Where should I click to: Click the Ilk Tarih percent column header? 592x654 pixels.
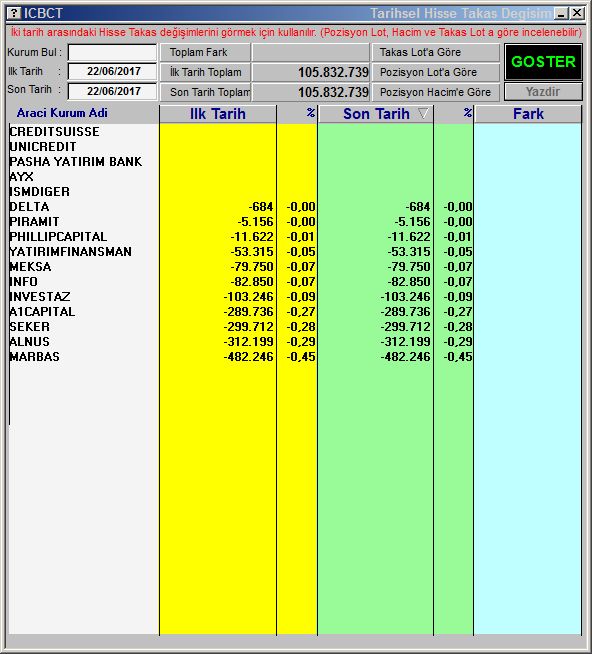pyautogui.click(x=297, y=114)
